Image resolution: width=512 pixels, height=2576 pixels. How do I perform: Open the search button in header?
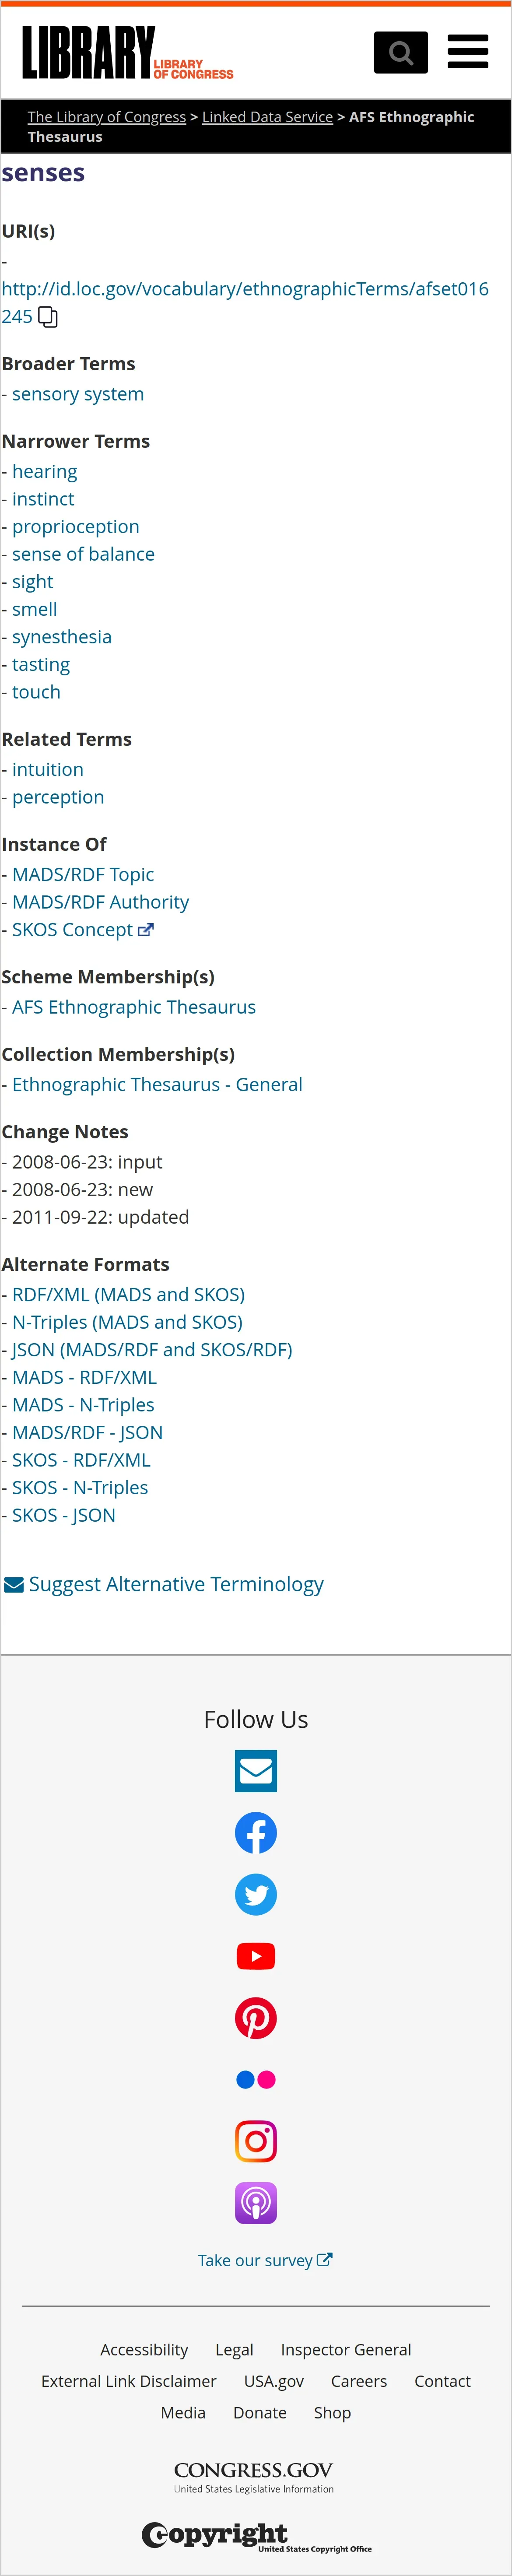(x=400, y=53)
